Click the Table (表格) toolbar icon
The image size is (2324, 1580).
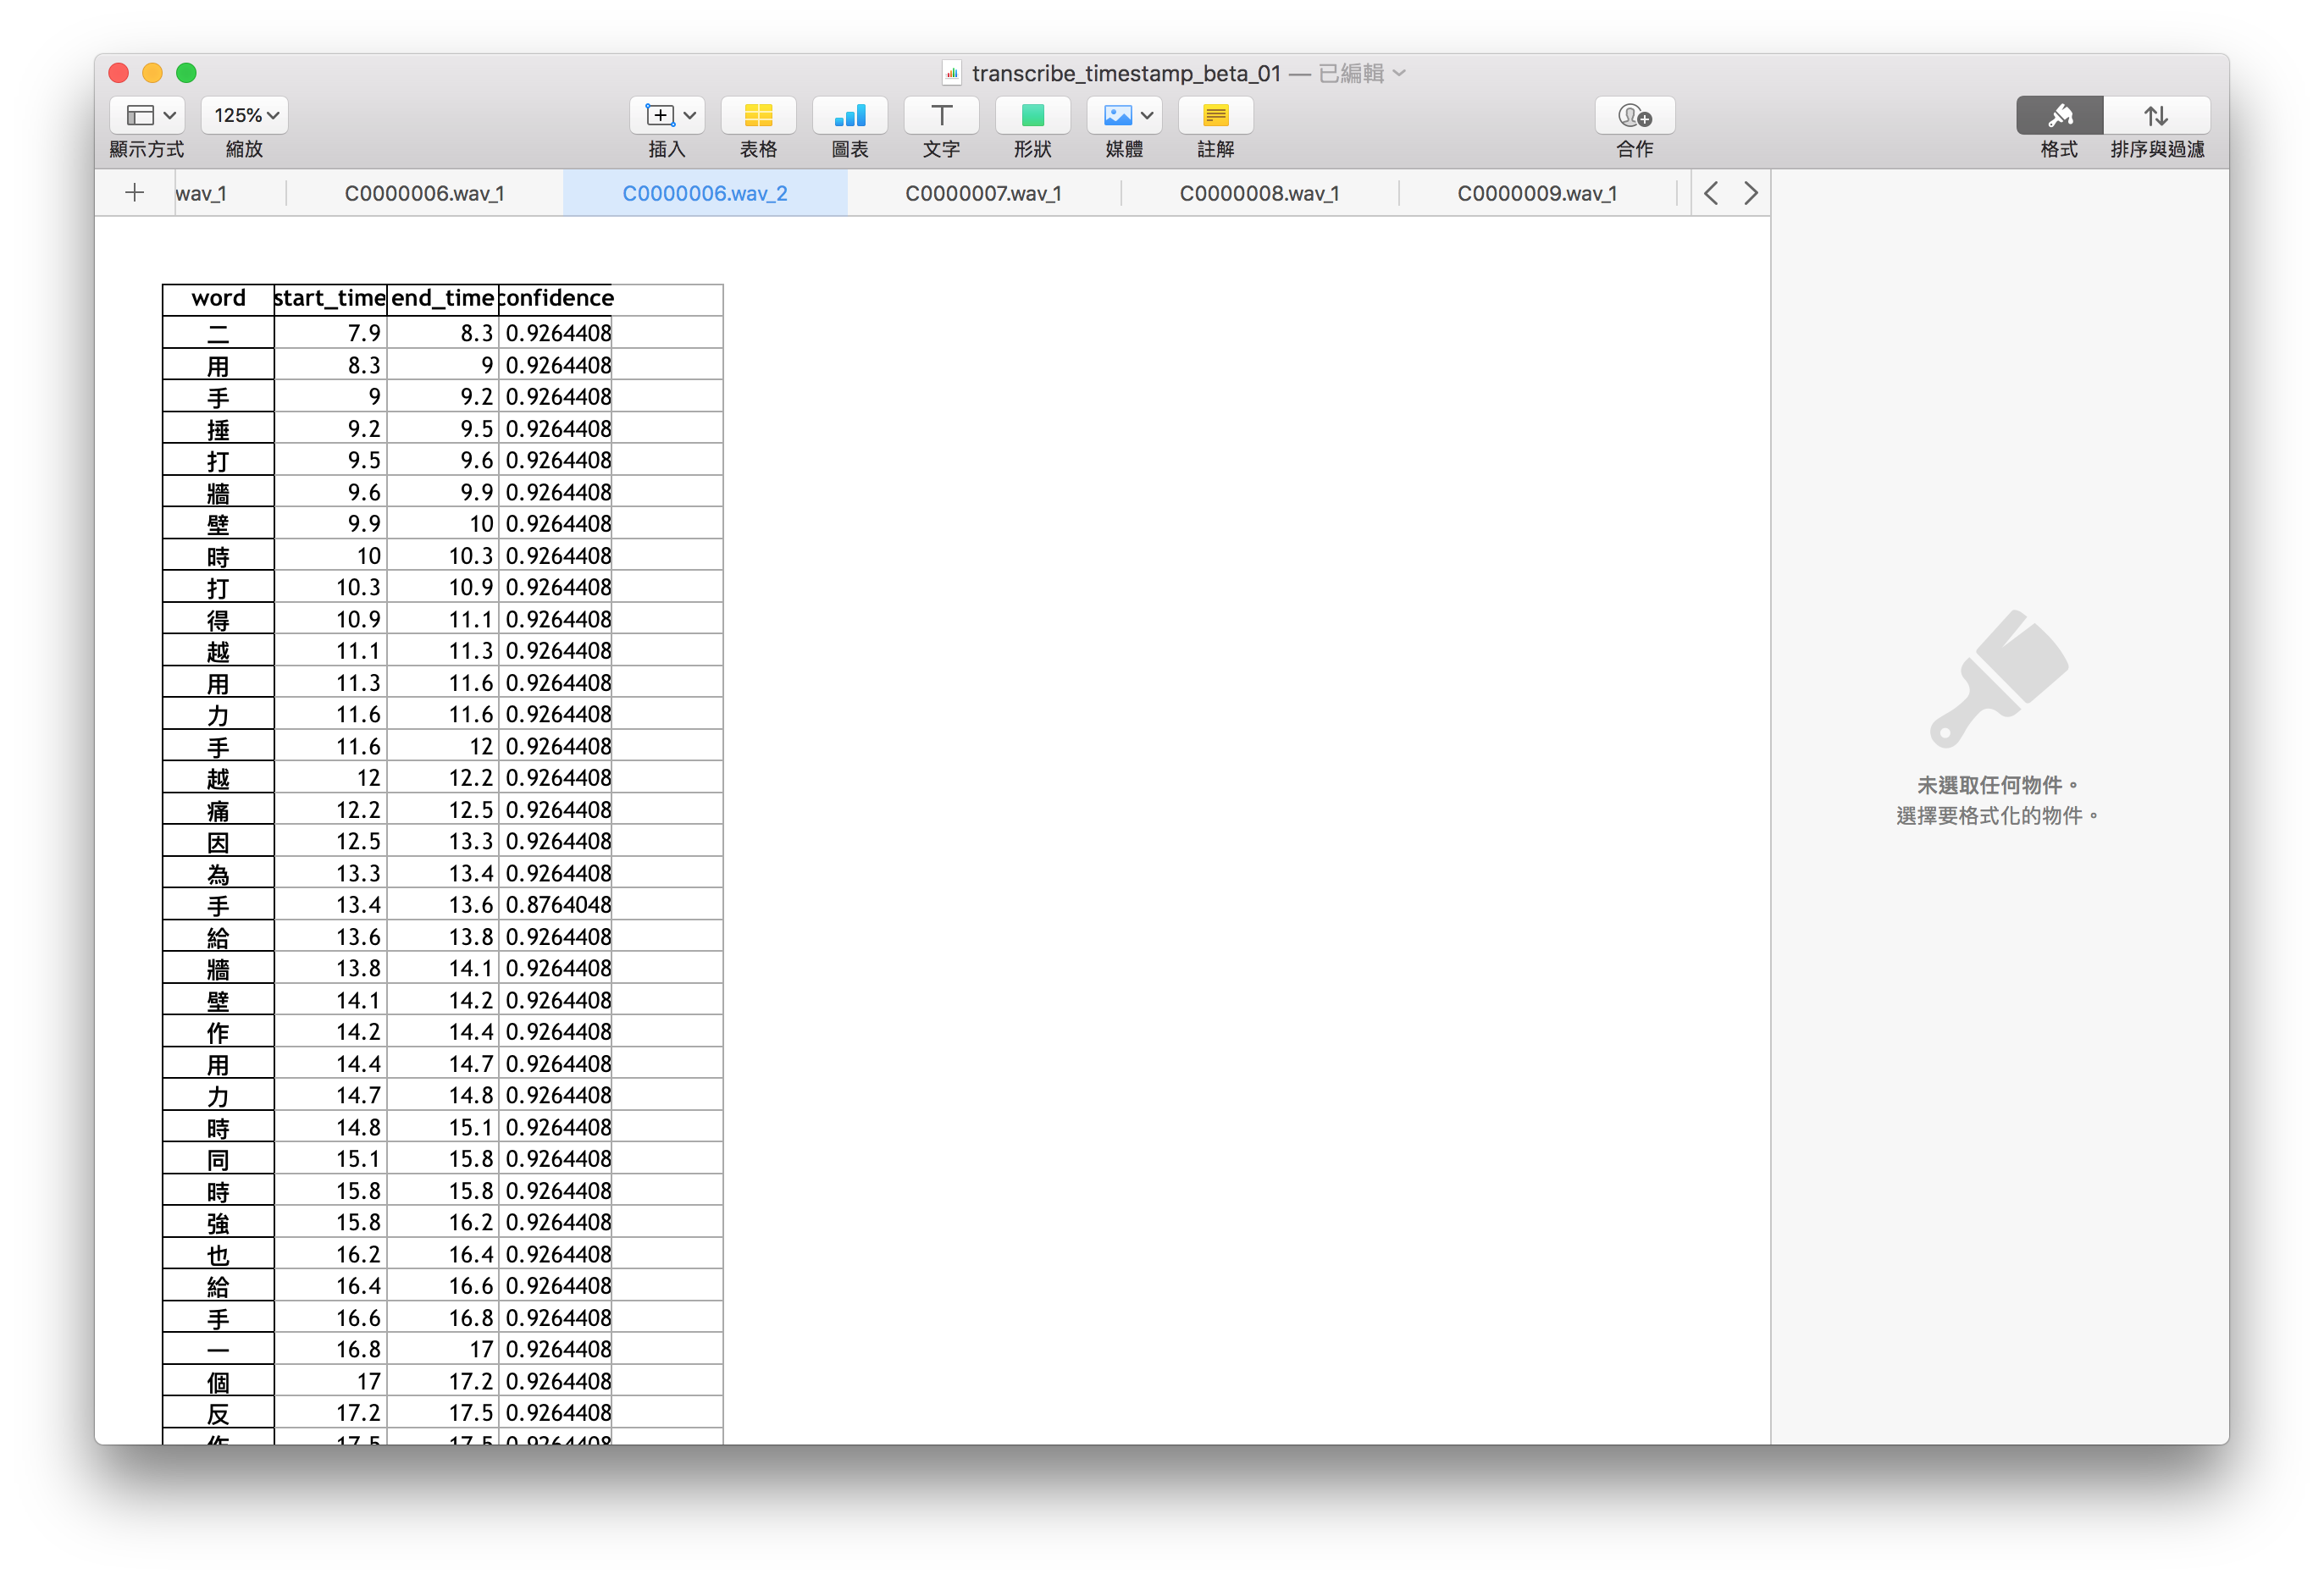click(x=758, y=116)
